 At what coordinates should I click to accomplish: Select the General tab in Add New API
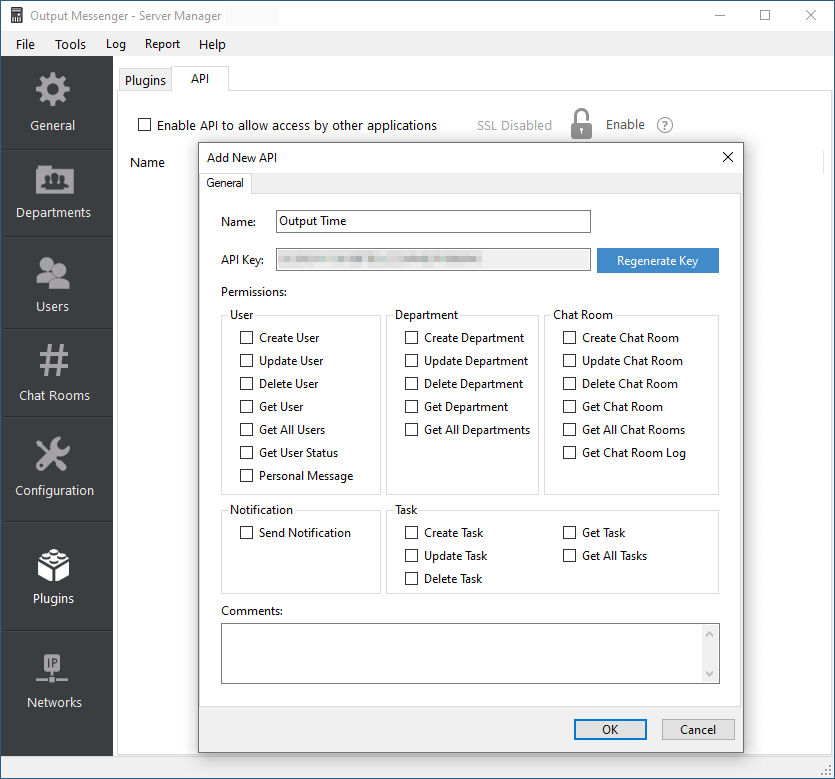pyautogui.click(x=225, y=183)
